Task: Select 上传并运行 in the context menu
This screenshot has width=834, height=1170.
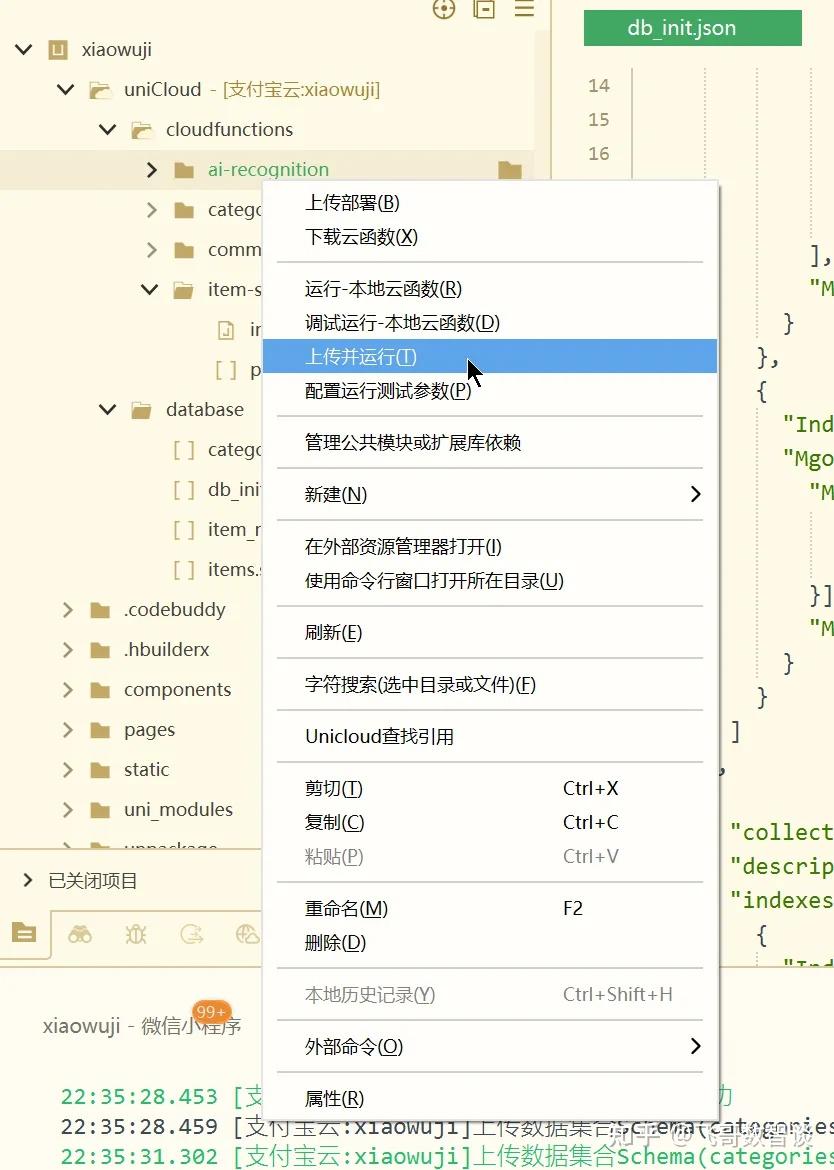Action: [x=361, y=357]
